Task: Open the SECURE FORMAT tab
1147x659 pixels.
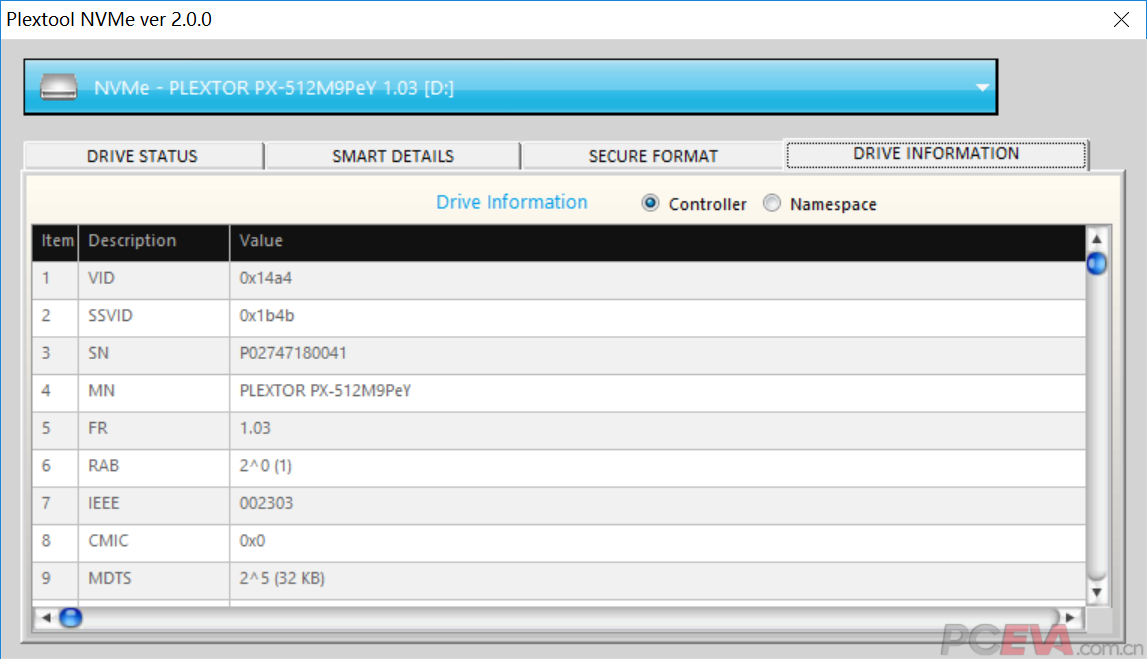Action: (x=653, y=156)
